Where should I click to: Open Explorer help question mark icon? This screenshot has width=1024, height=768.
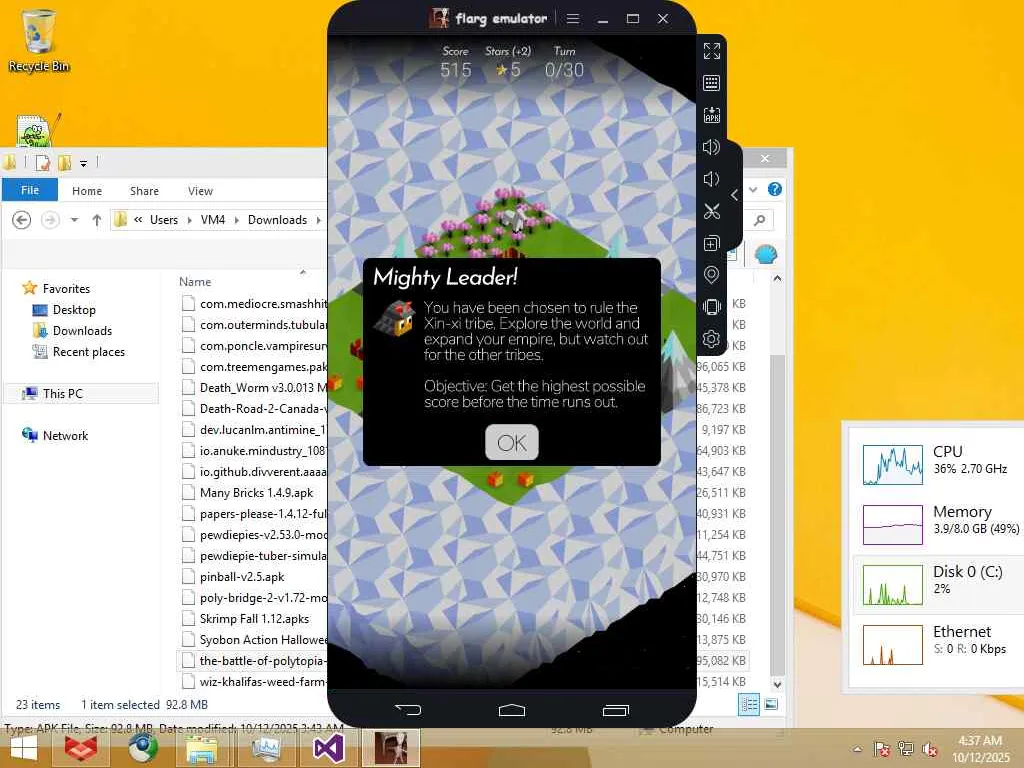tap(775, 189)
